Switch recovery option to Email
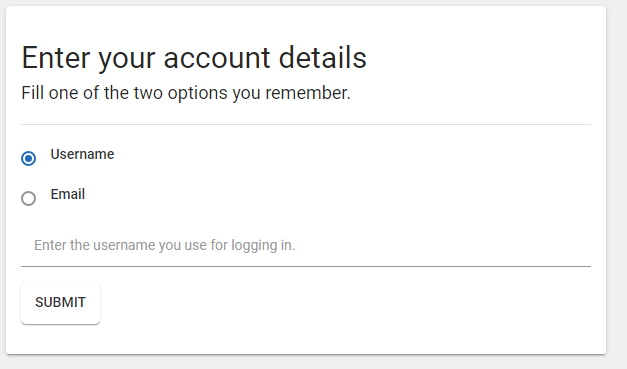 (28, 198)
